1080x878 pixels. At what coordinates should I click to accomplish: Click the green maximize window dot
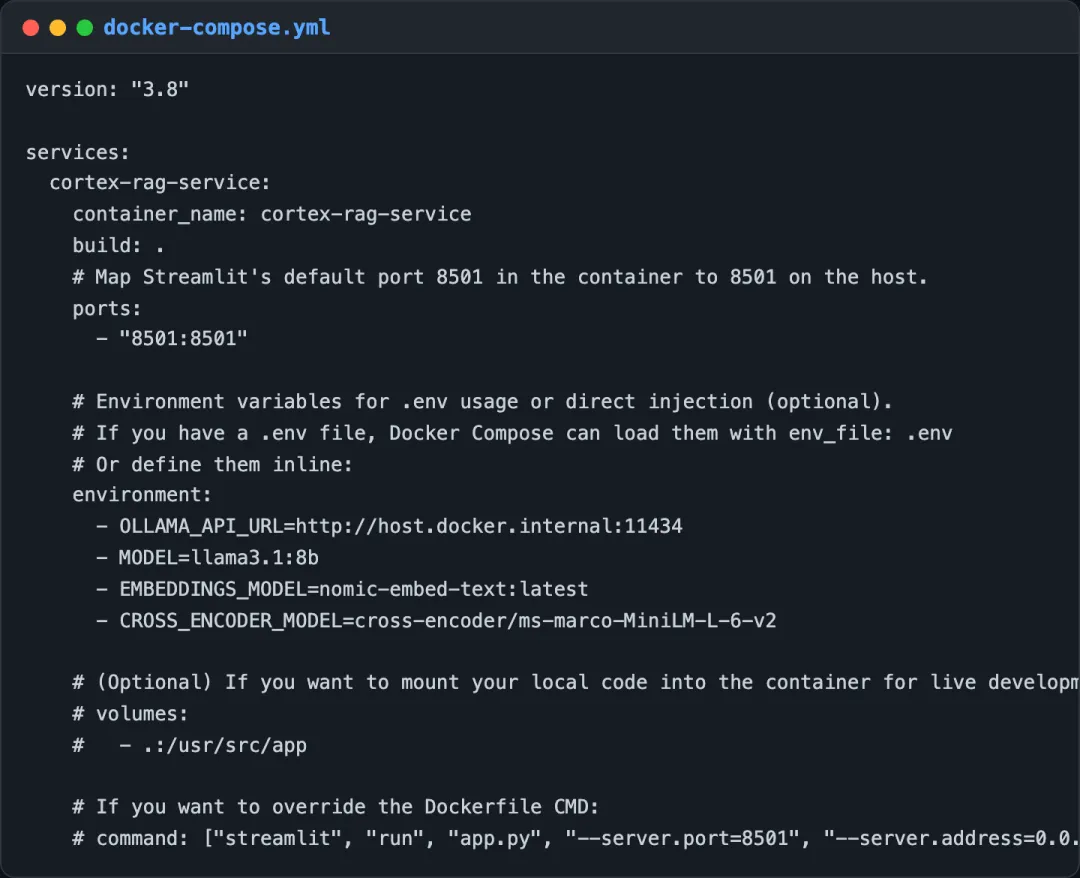(x=85, y=28)
